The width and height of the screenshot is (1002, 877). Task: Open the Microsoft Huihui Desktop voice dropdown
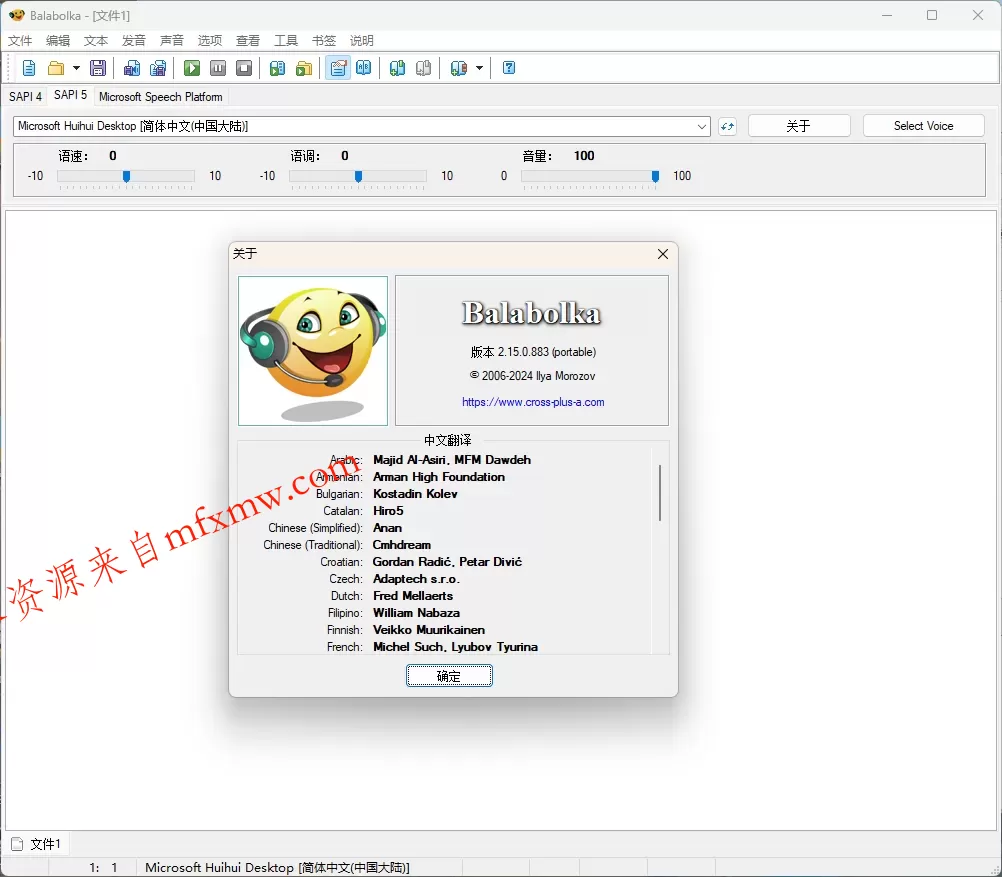pyautogui.click(x=362, y=126)
